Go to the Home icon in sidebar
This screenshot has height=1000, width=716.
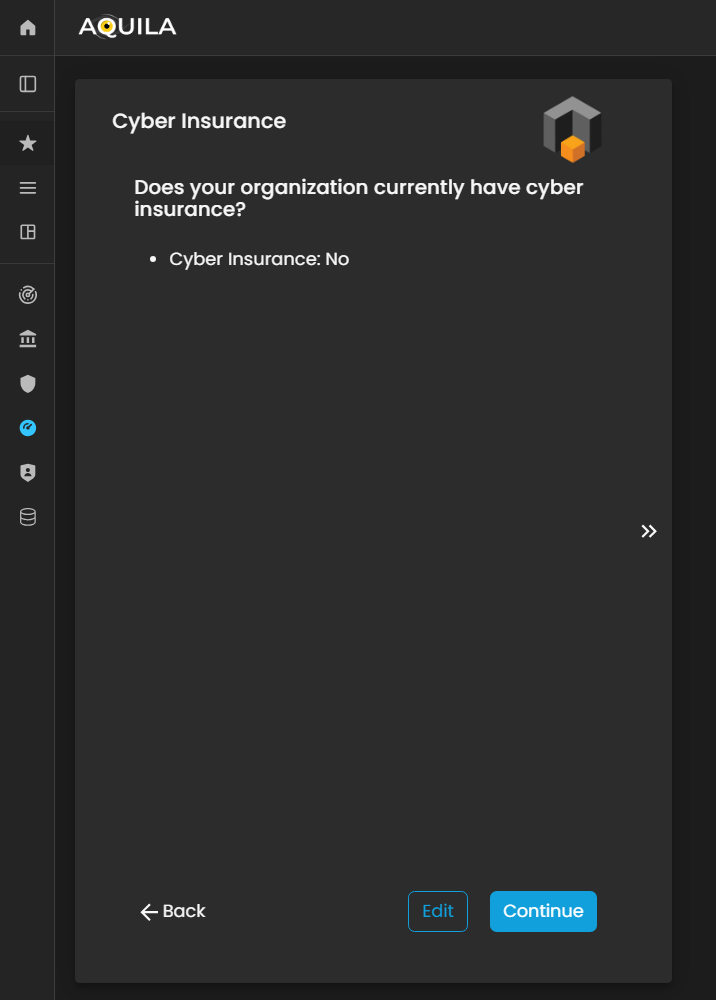(28, 28)
